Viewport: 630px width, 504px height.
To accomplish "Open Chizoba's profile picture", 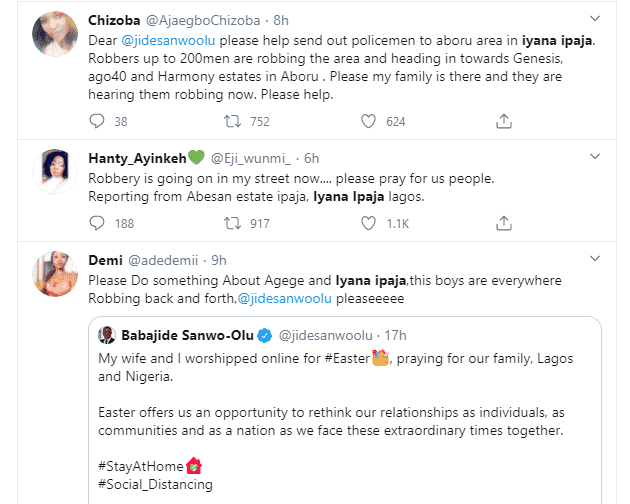I will pos(55,38).
